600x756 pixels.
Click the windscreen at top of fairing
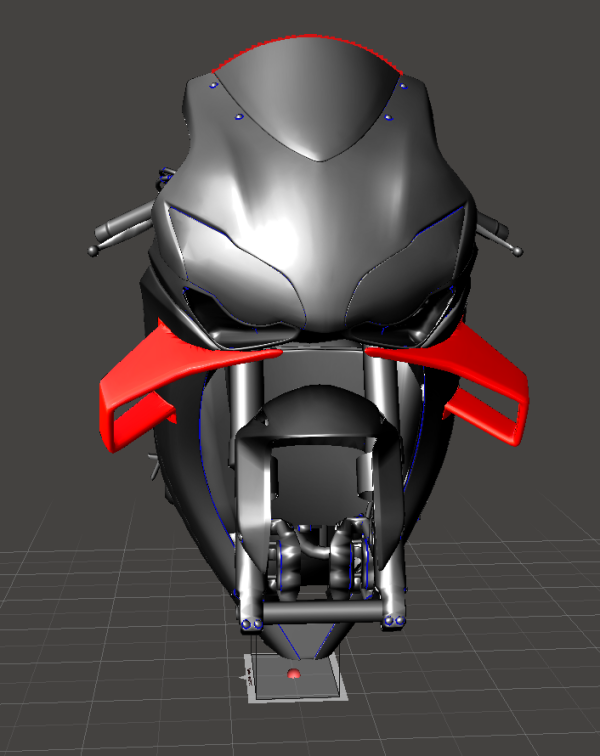coord(309,96)
